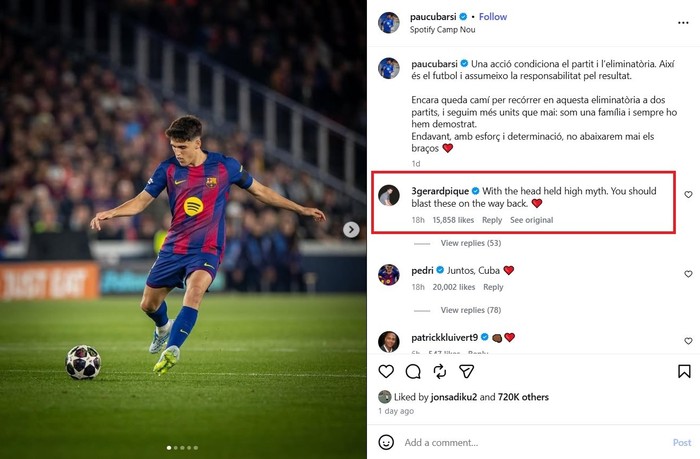Screen dimensions: 700x459
Task: Like 3gerardpique's comment
Action: (688, 195)
